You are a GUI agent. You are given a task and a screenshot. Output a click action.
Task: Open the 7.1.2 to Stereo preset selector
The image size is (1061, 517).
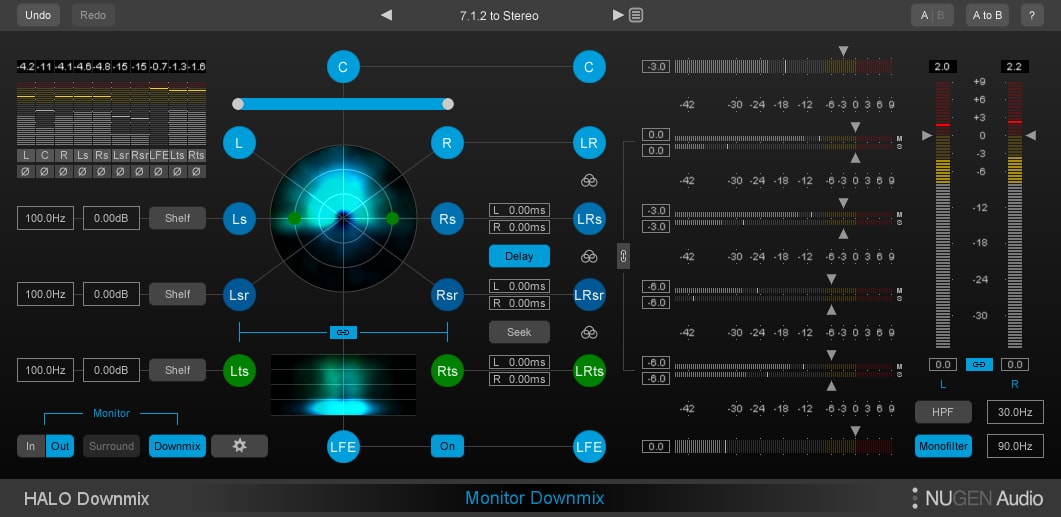[499, 16]
